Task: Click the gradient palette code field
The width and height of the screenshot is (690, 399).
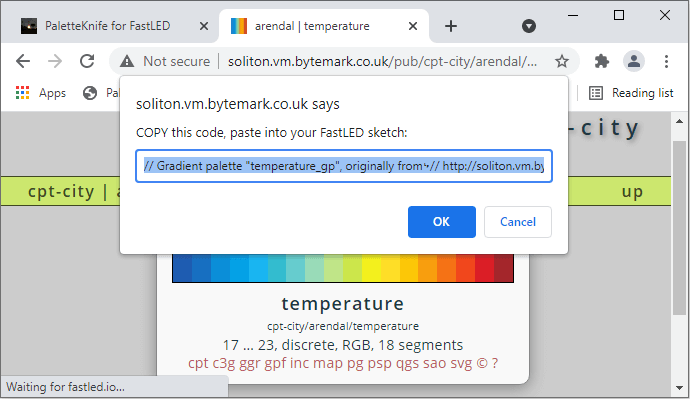Action: tap(344, 166)
